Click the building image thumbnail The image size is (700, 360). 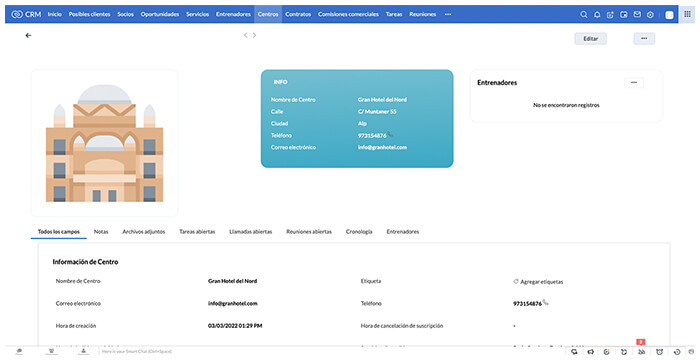(104, 143)
